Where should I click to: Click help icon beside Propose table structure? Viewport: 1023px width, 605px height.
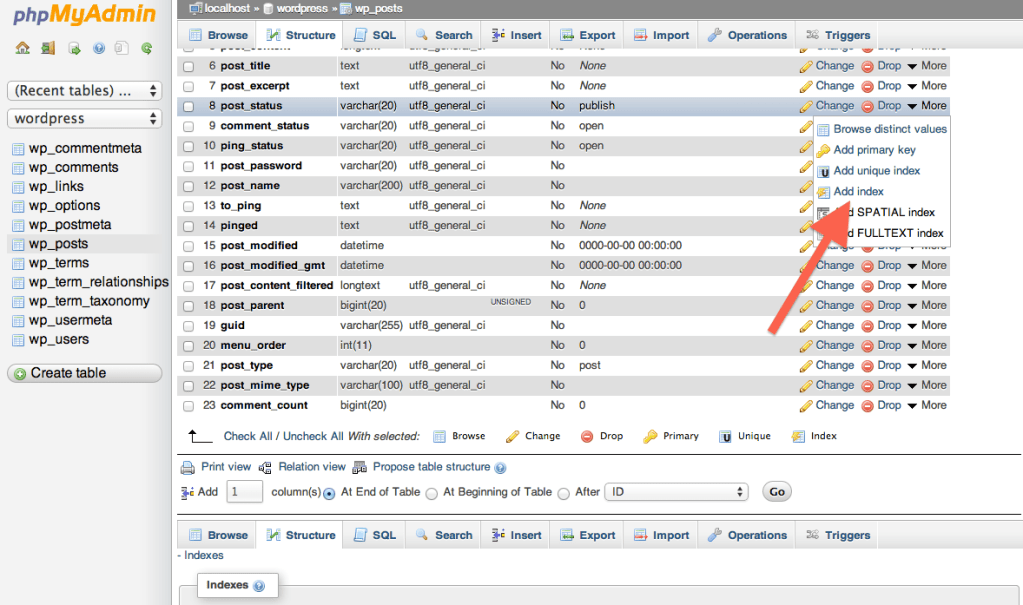click(x=500, y=468)
